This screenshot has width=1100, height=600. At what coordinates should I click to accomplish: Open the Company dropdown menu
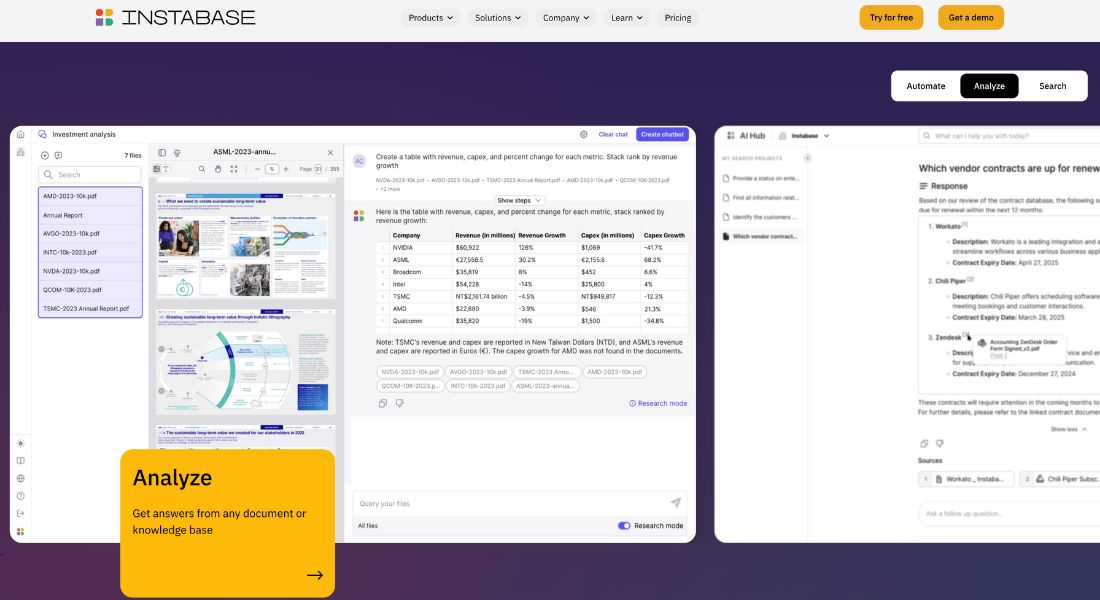pyautogui.click(x=565, y=18)
